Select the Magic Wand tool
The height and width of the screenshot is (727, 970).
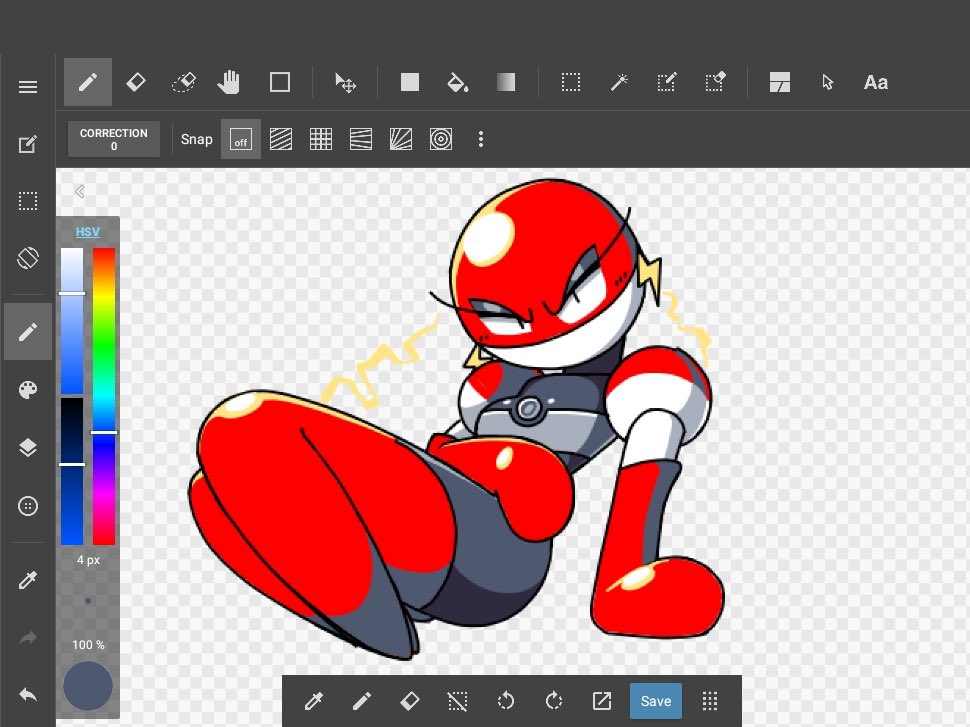coord(619,82)
